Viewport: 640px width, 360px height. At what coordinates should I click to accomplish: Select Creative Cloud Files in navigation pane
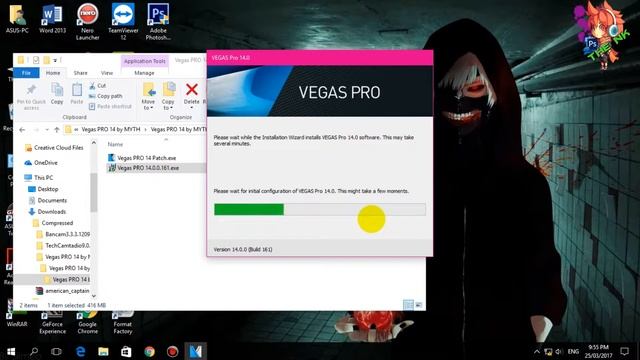[54, 148]
